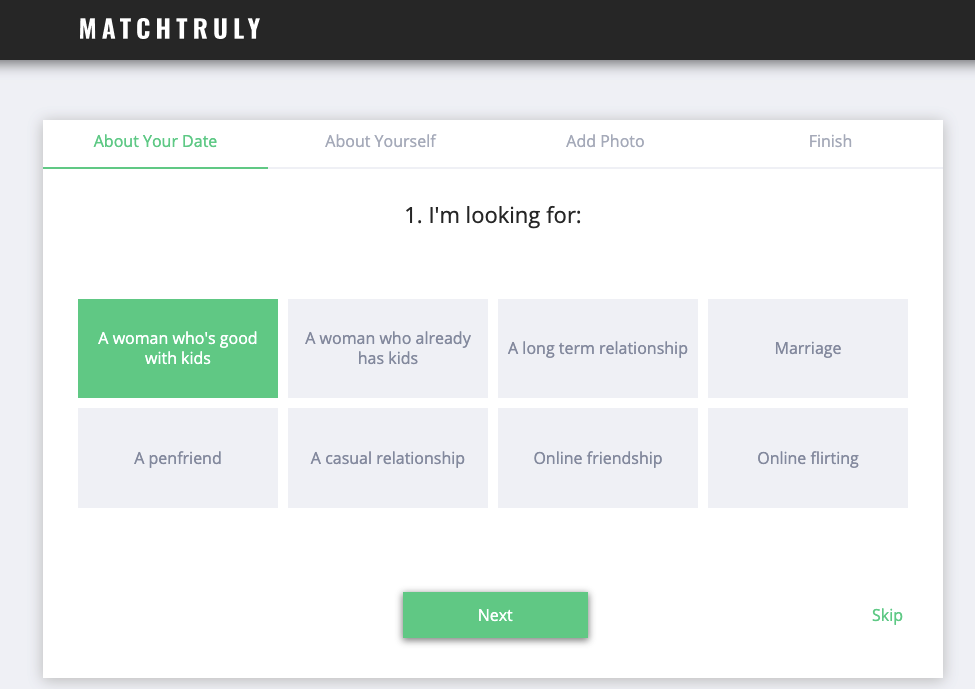This screenshot has width=975, height=689.
Task: Select the Marriage option tile
Action: pyautogui.click(x=808, y=348)
